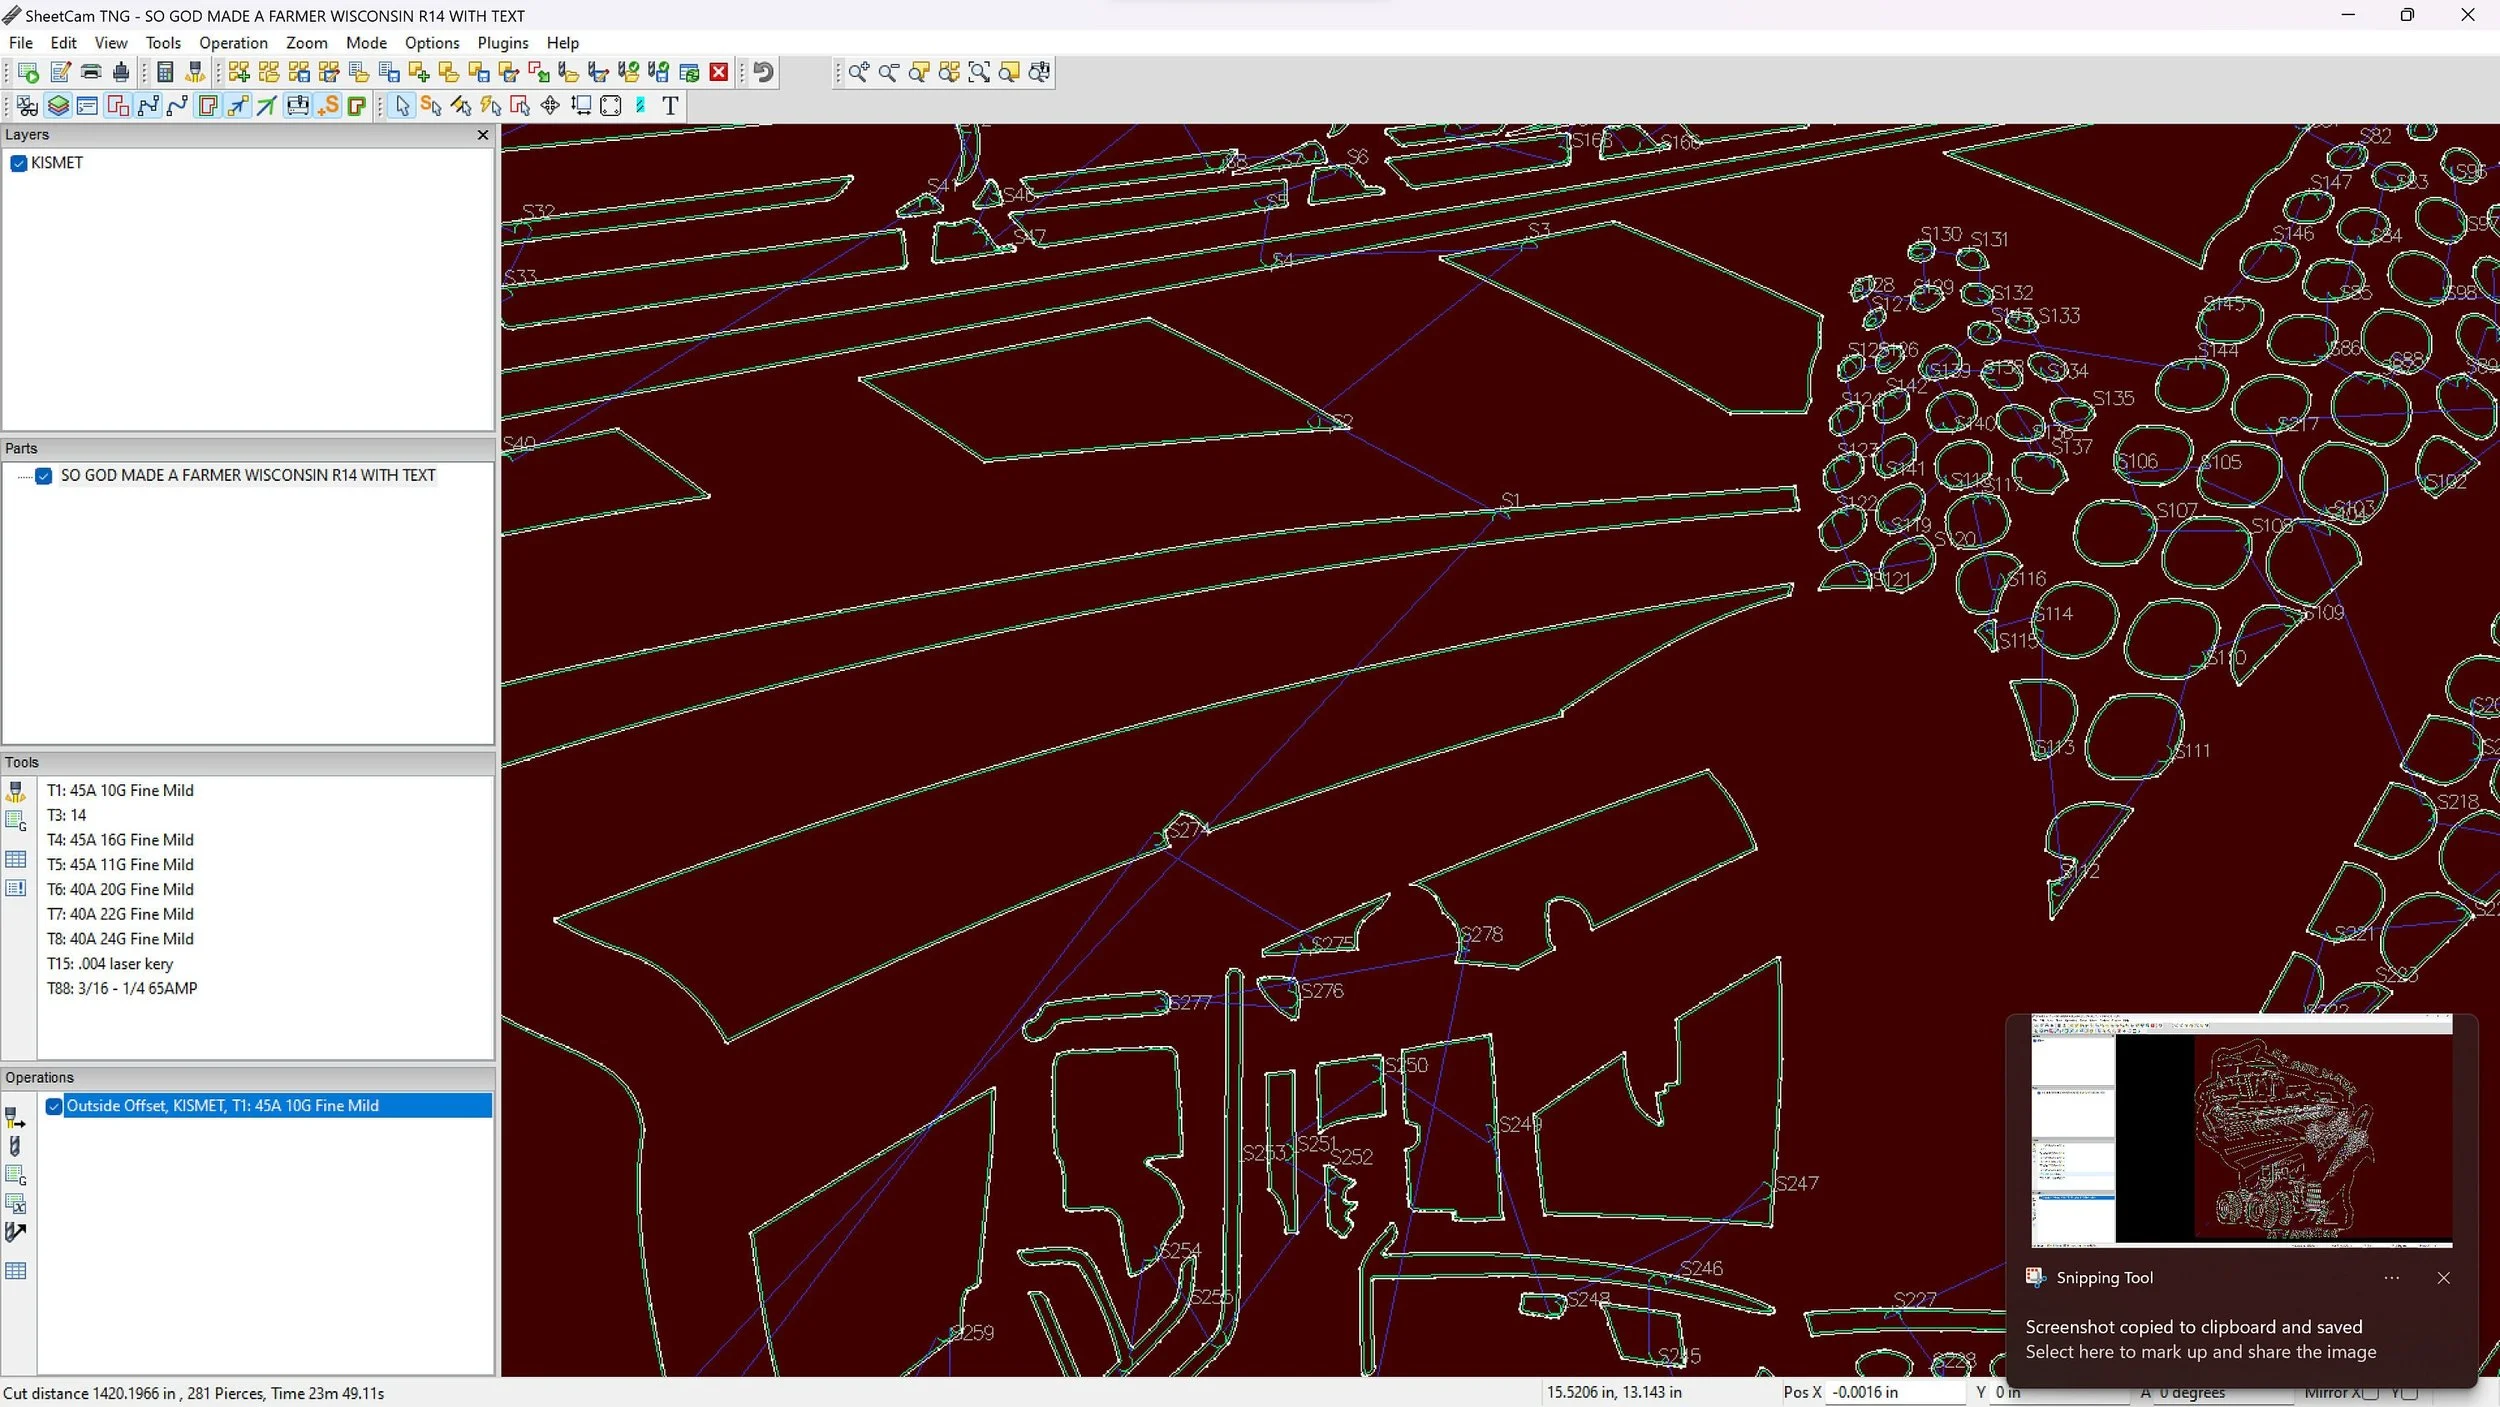Close the Layers panel

tap(483, 135)
